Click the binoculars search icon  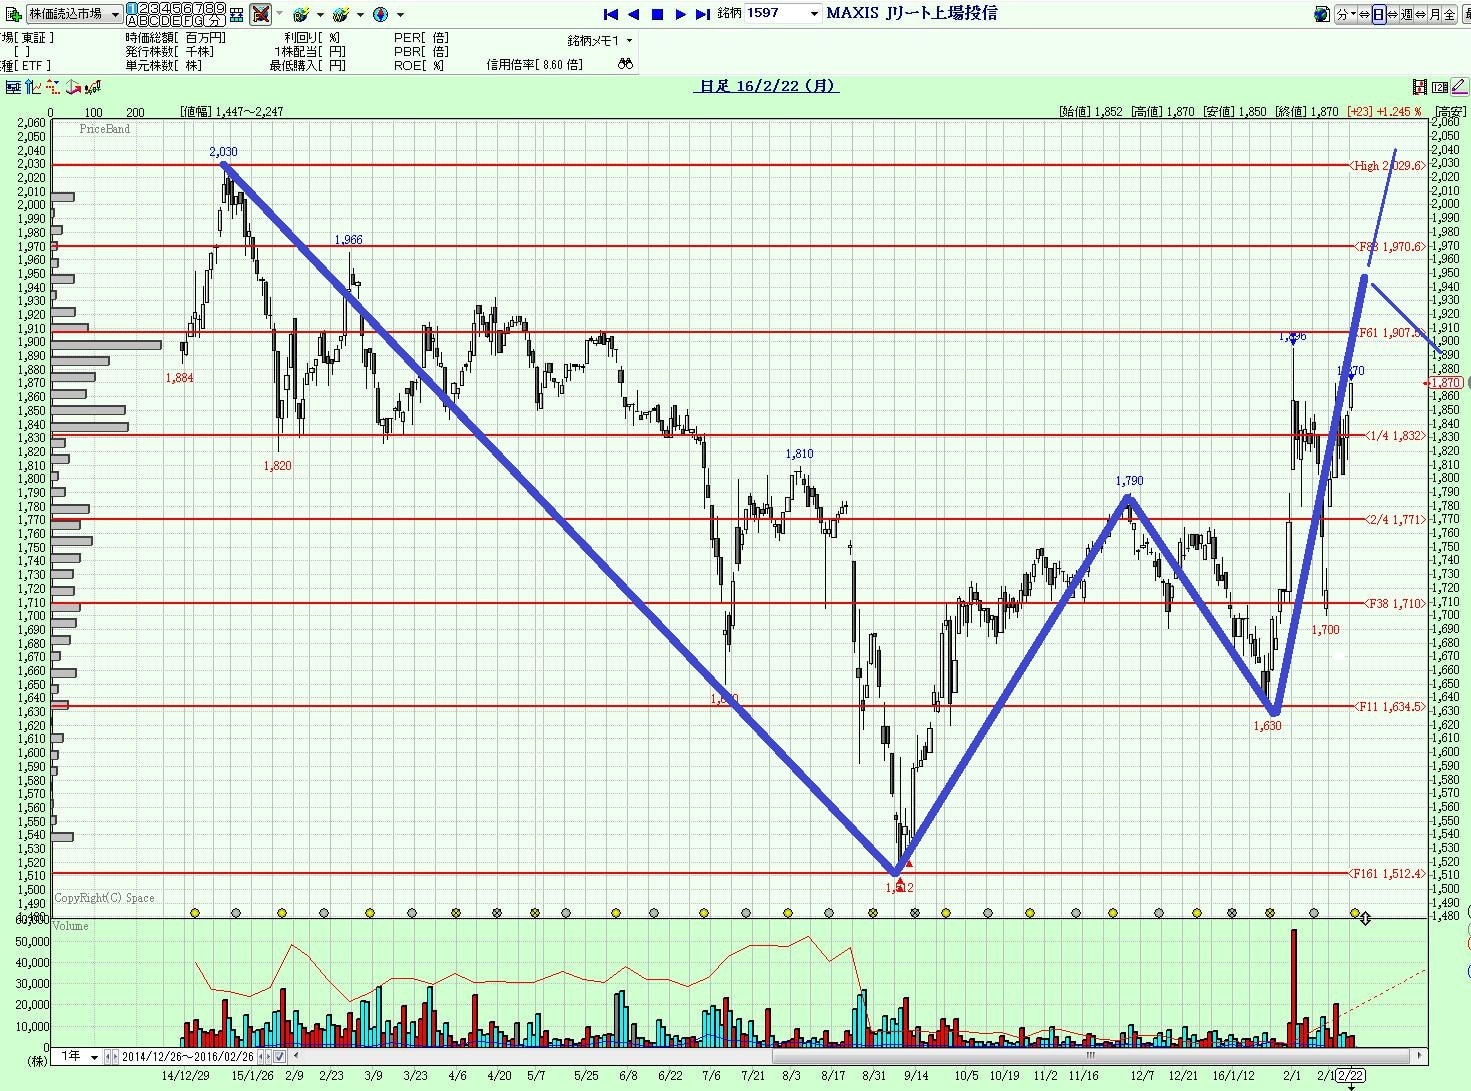pos(625,64)
